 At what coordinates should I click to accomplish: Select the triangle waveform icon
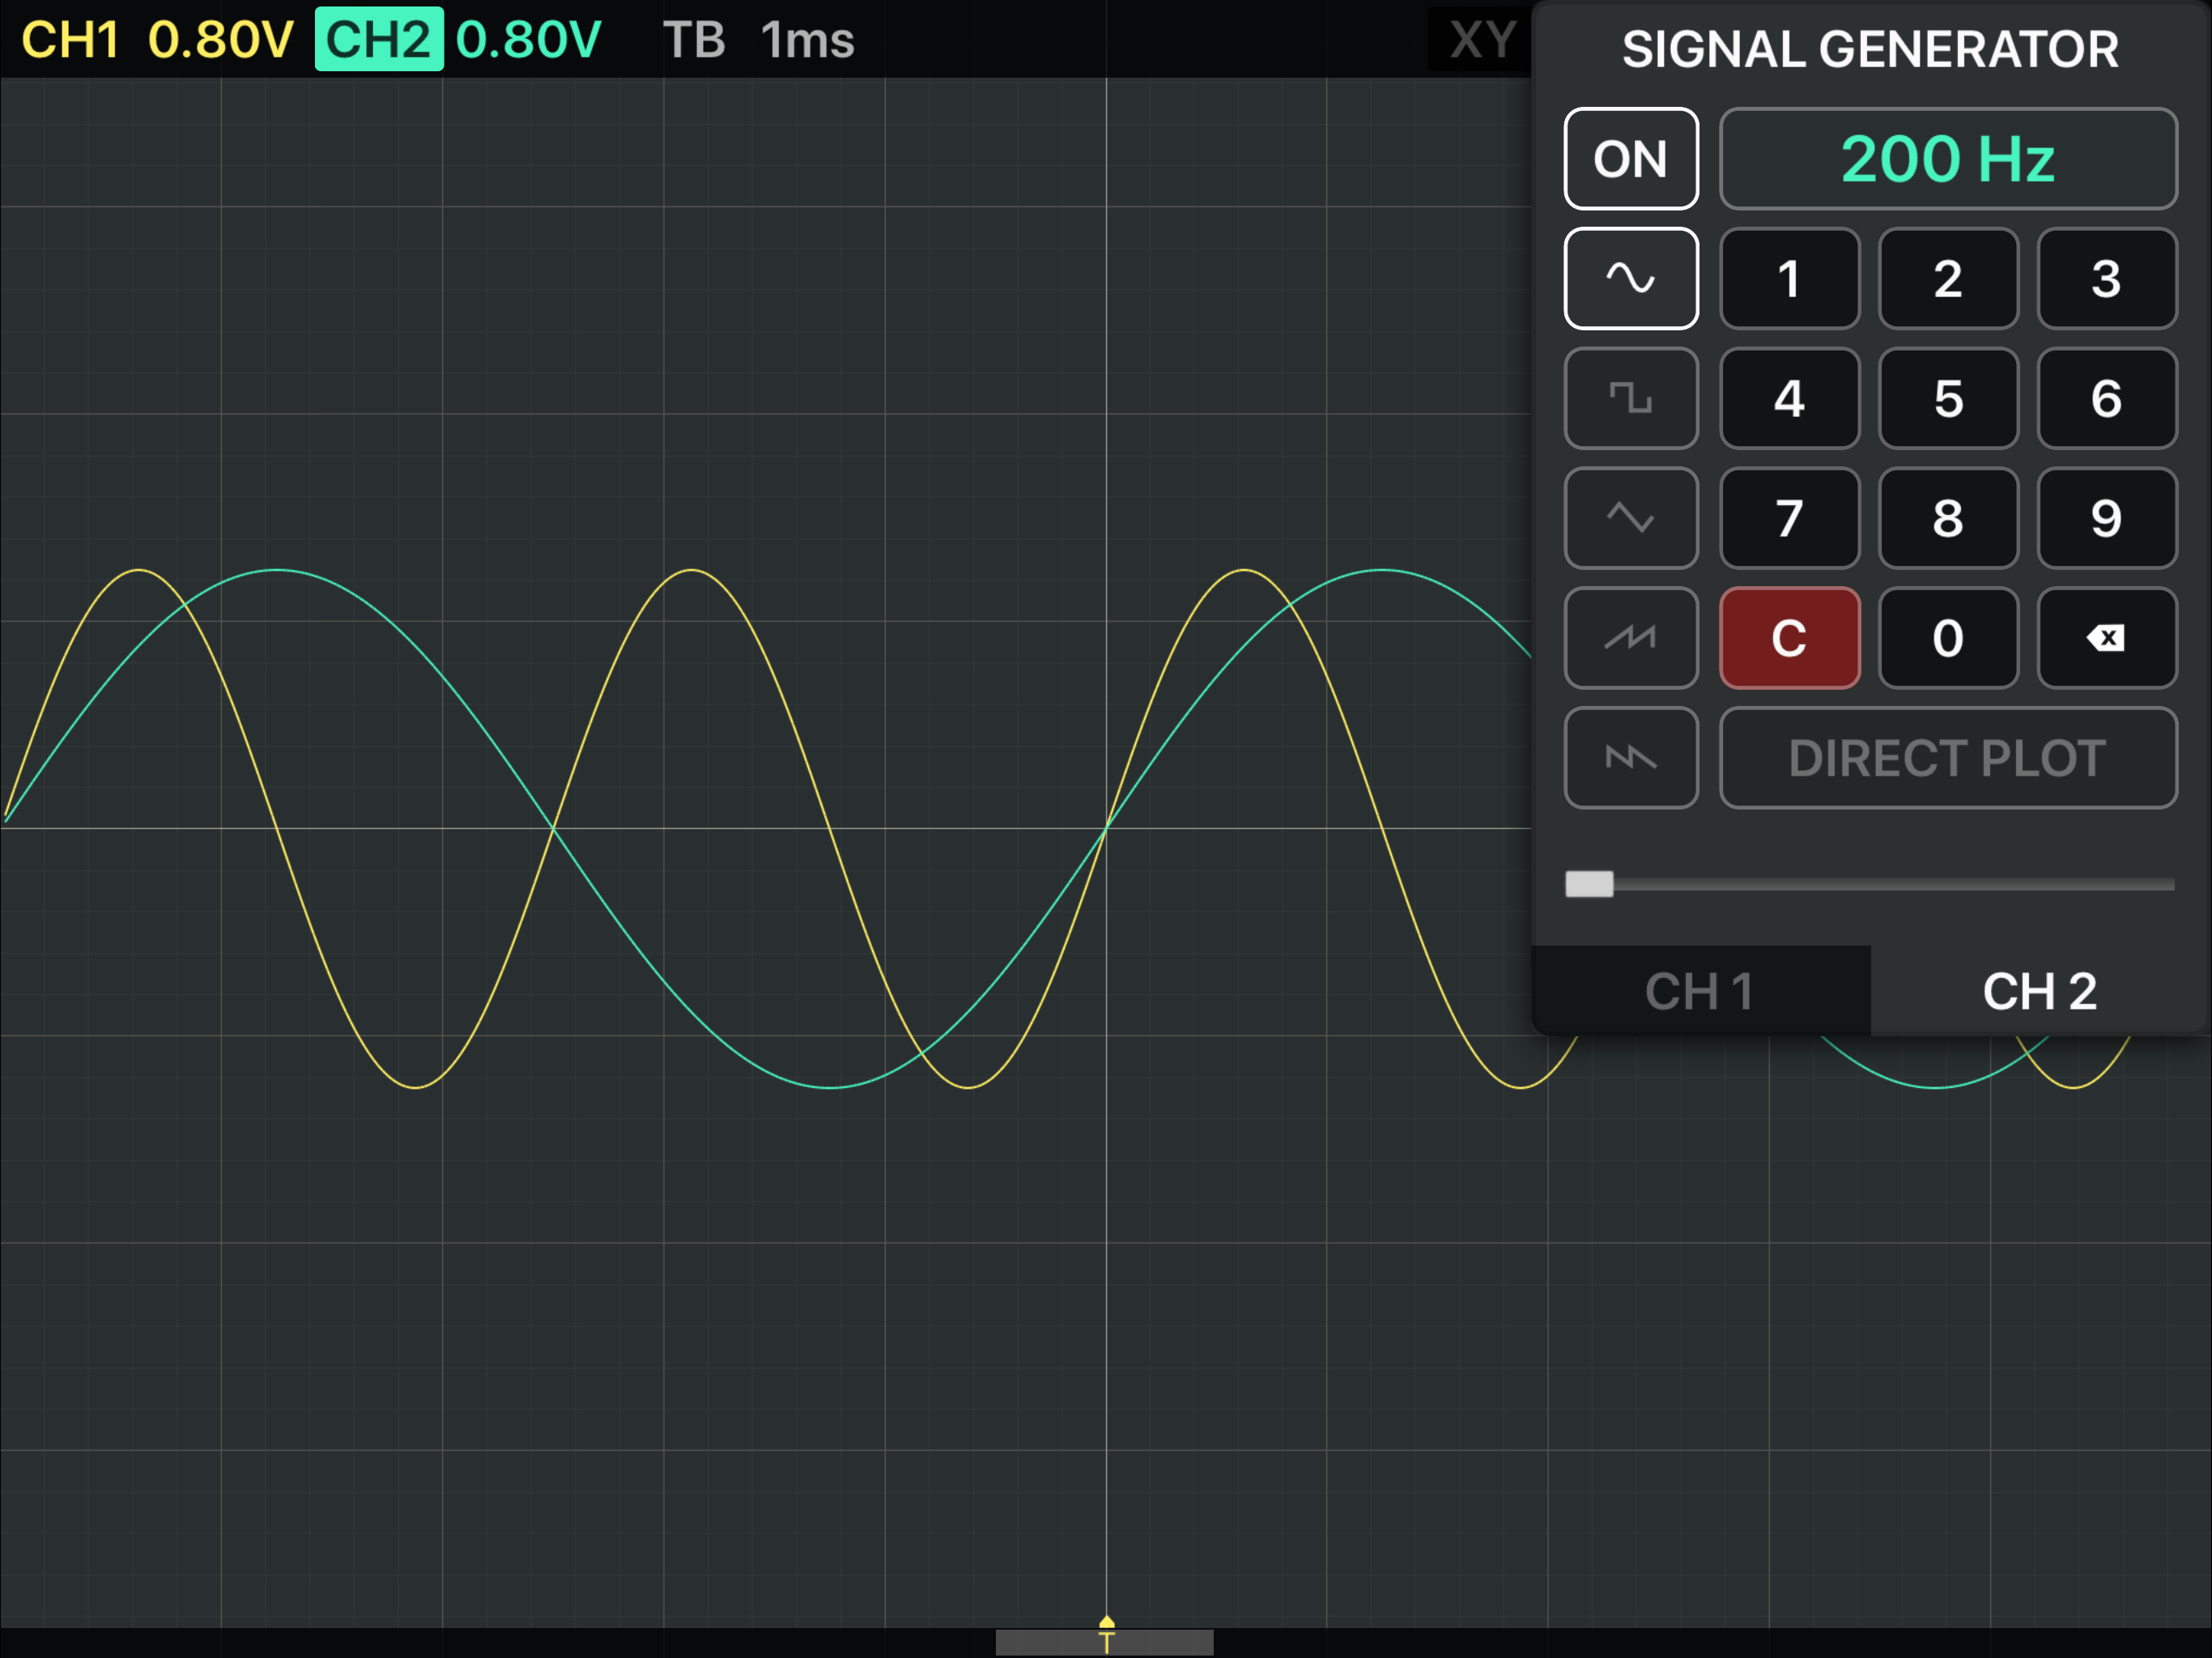(1630, 518)
